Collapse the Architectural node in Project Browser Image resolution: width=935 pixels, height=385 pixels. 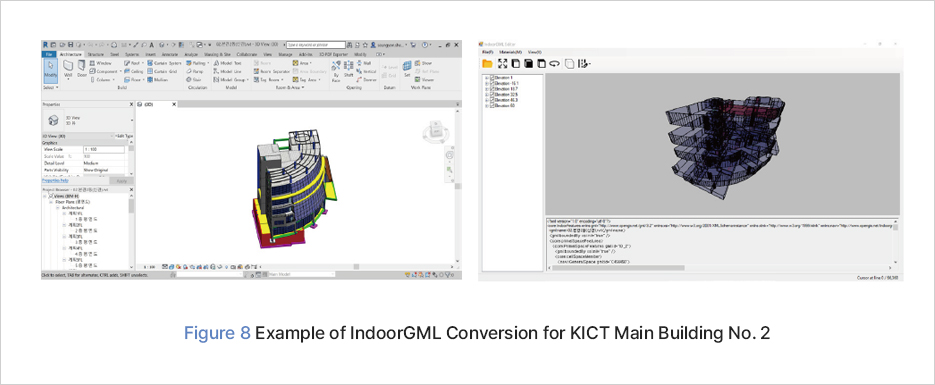(57, 207)
